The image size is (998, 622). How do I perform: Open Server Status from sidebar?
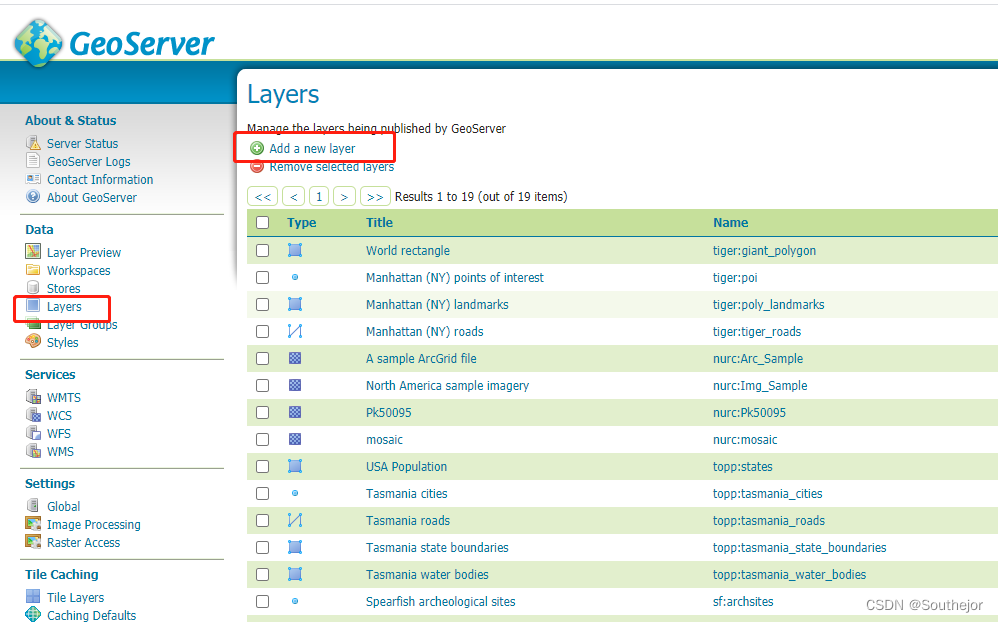pyautogui.click(x=82, y=143)
